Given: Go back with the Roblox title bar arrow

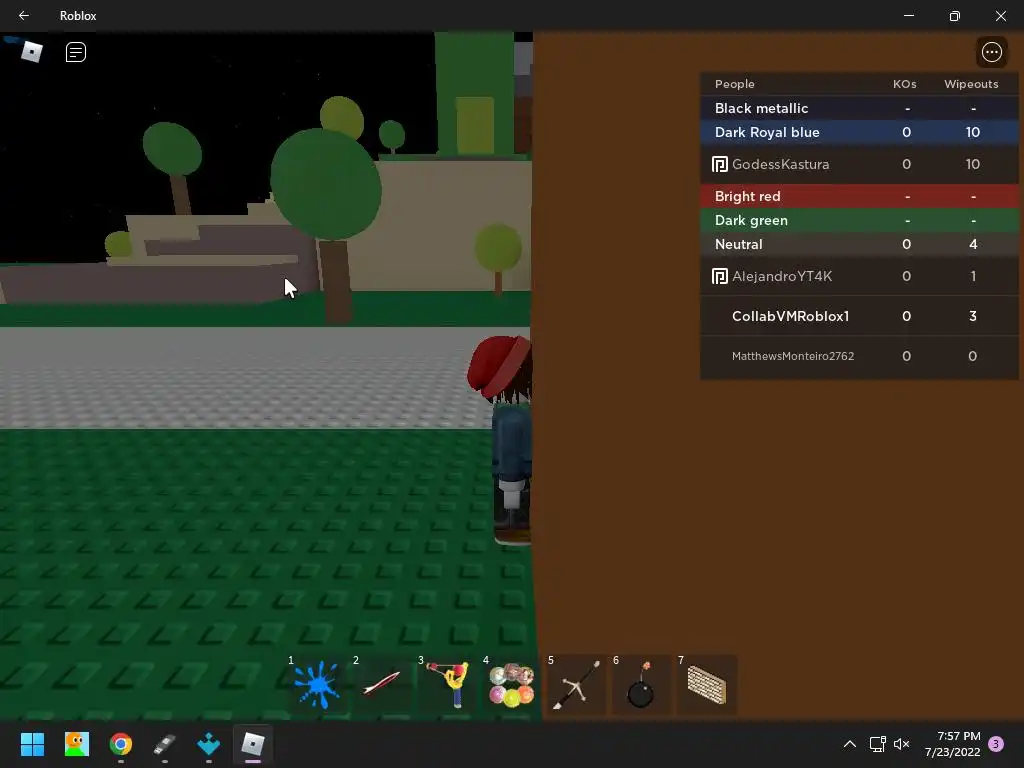Looking at the screenshot, I should pos(24,16).
